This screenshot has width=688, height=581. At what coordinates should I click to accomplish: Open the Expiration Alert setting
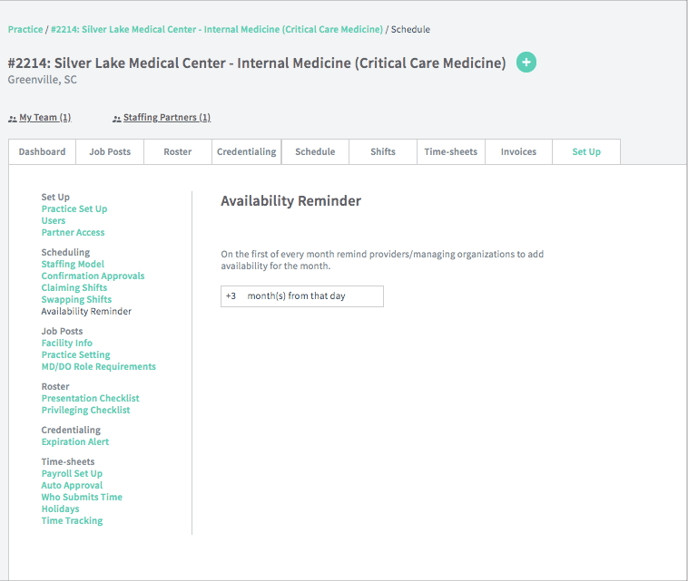click(x=75, y=442)
